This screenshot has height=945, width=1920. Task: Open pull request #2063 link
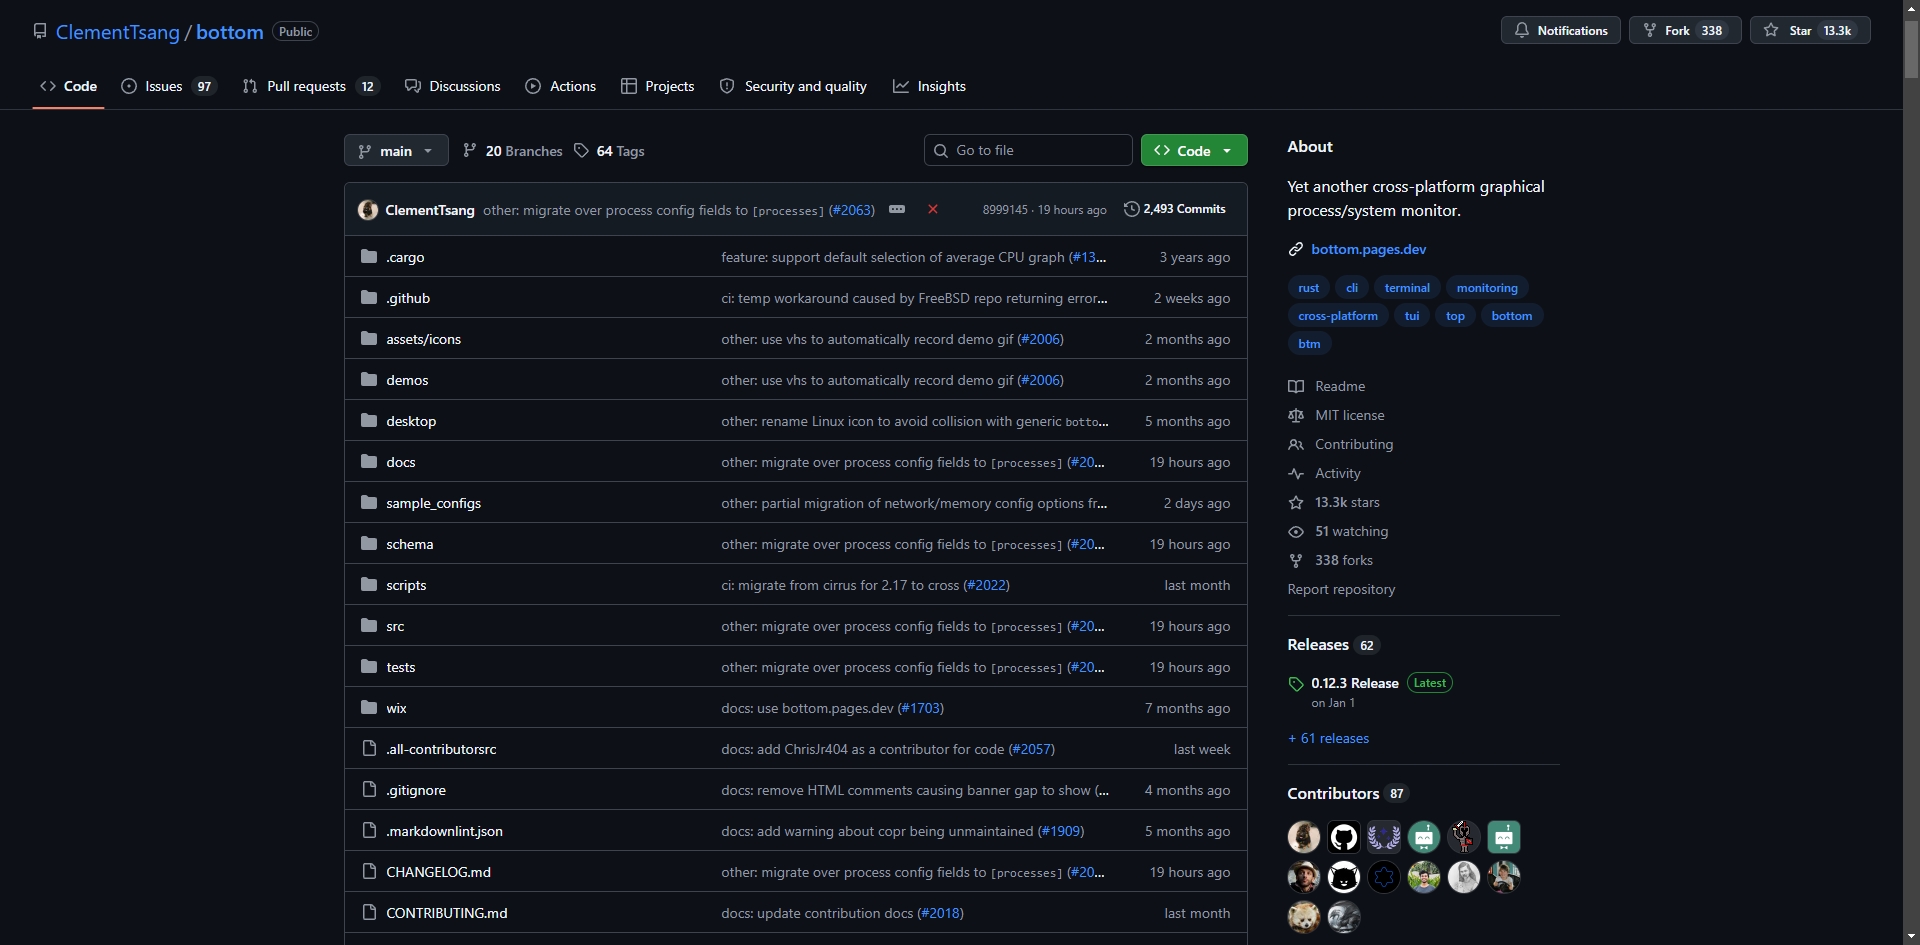[852, 210]
